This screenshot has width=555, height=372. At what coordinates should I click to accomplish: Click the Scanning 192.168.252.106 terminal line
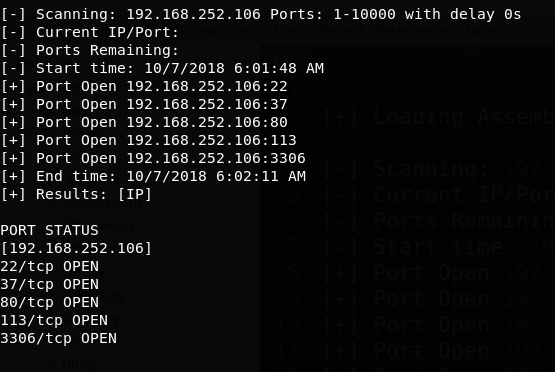261,15
